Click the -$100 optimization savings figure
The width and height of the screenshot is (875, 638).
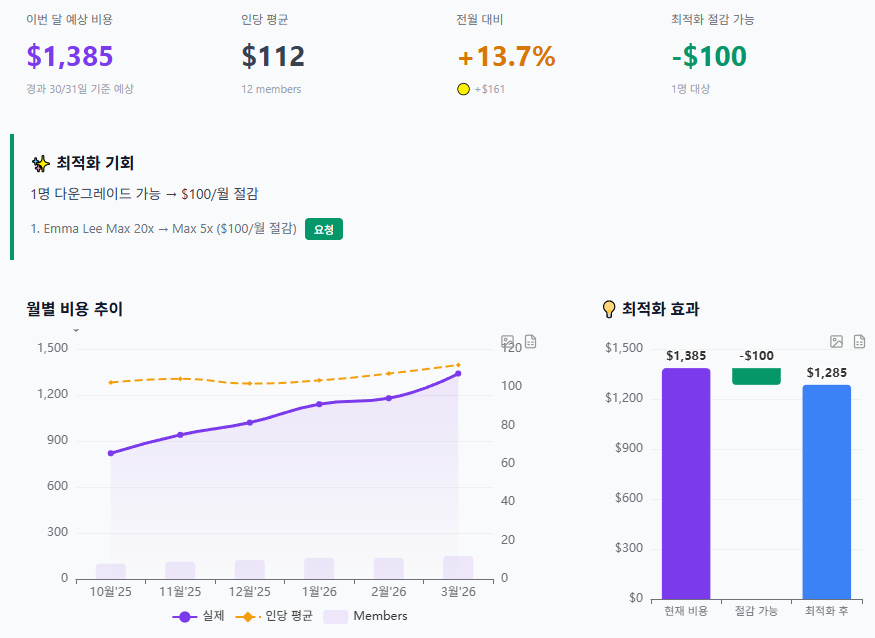coord(709,57)
